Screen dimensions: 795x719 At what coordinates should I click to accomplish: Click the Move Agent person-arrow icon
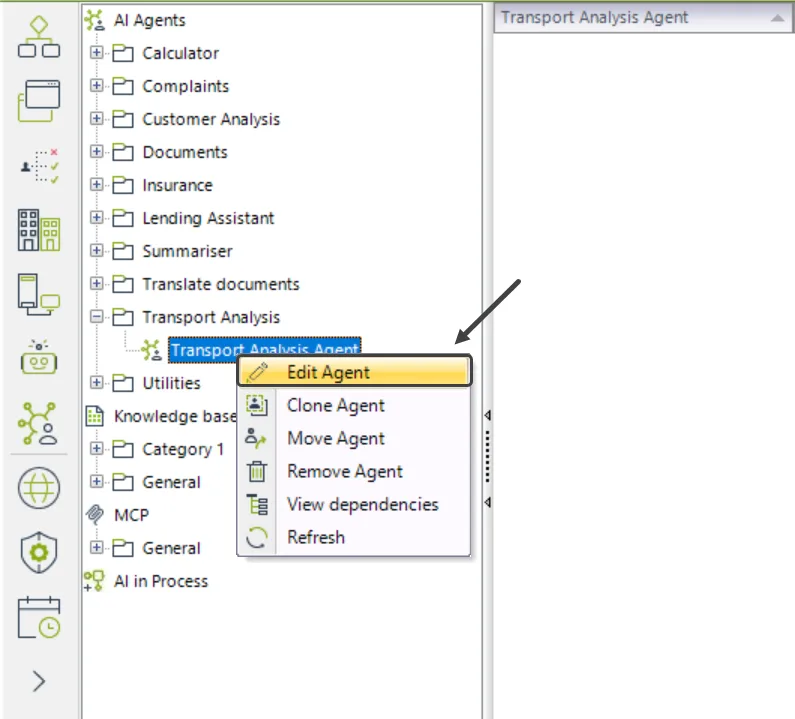coord(256,438)
